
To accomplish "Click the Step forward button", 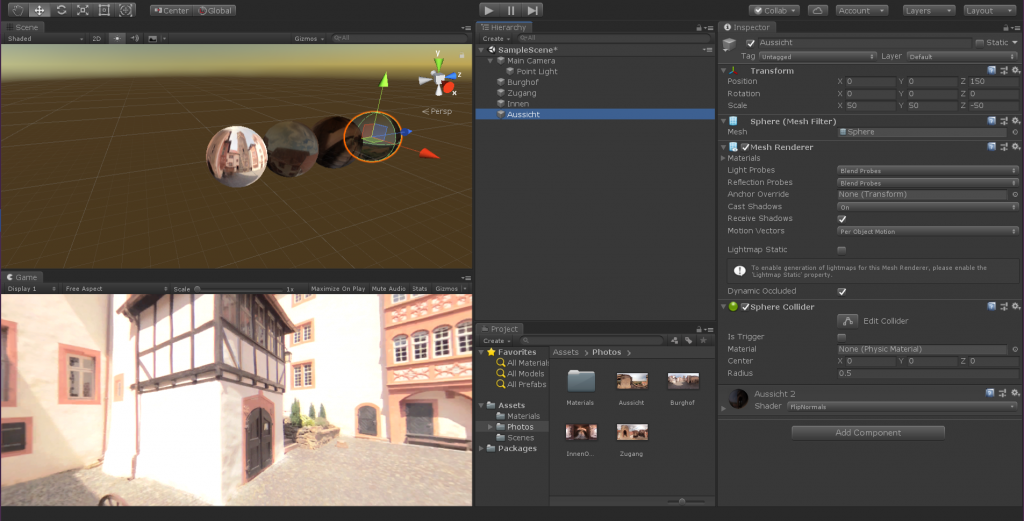I will click(x=533, y=10).
